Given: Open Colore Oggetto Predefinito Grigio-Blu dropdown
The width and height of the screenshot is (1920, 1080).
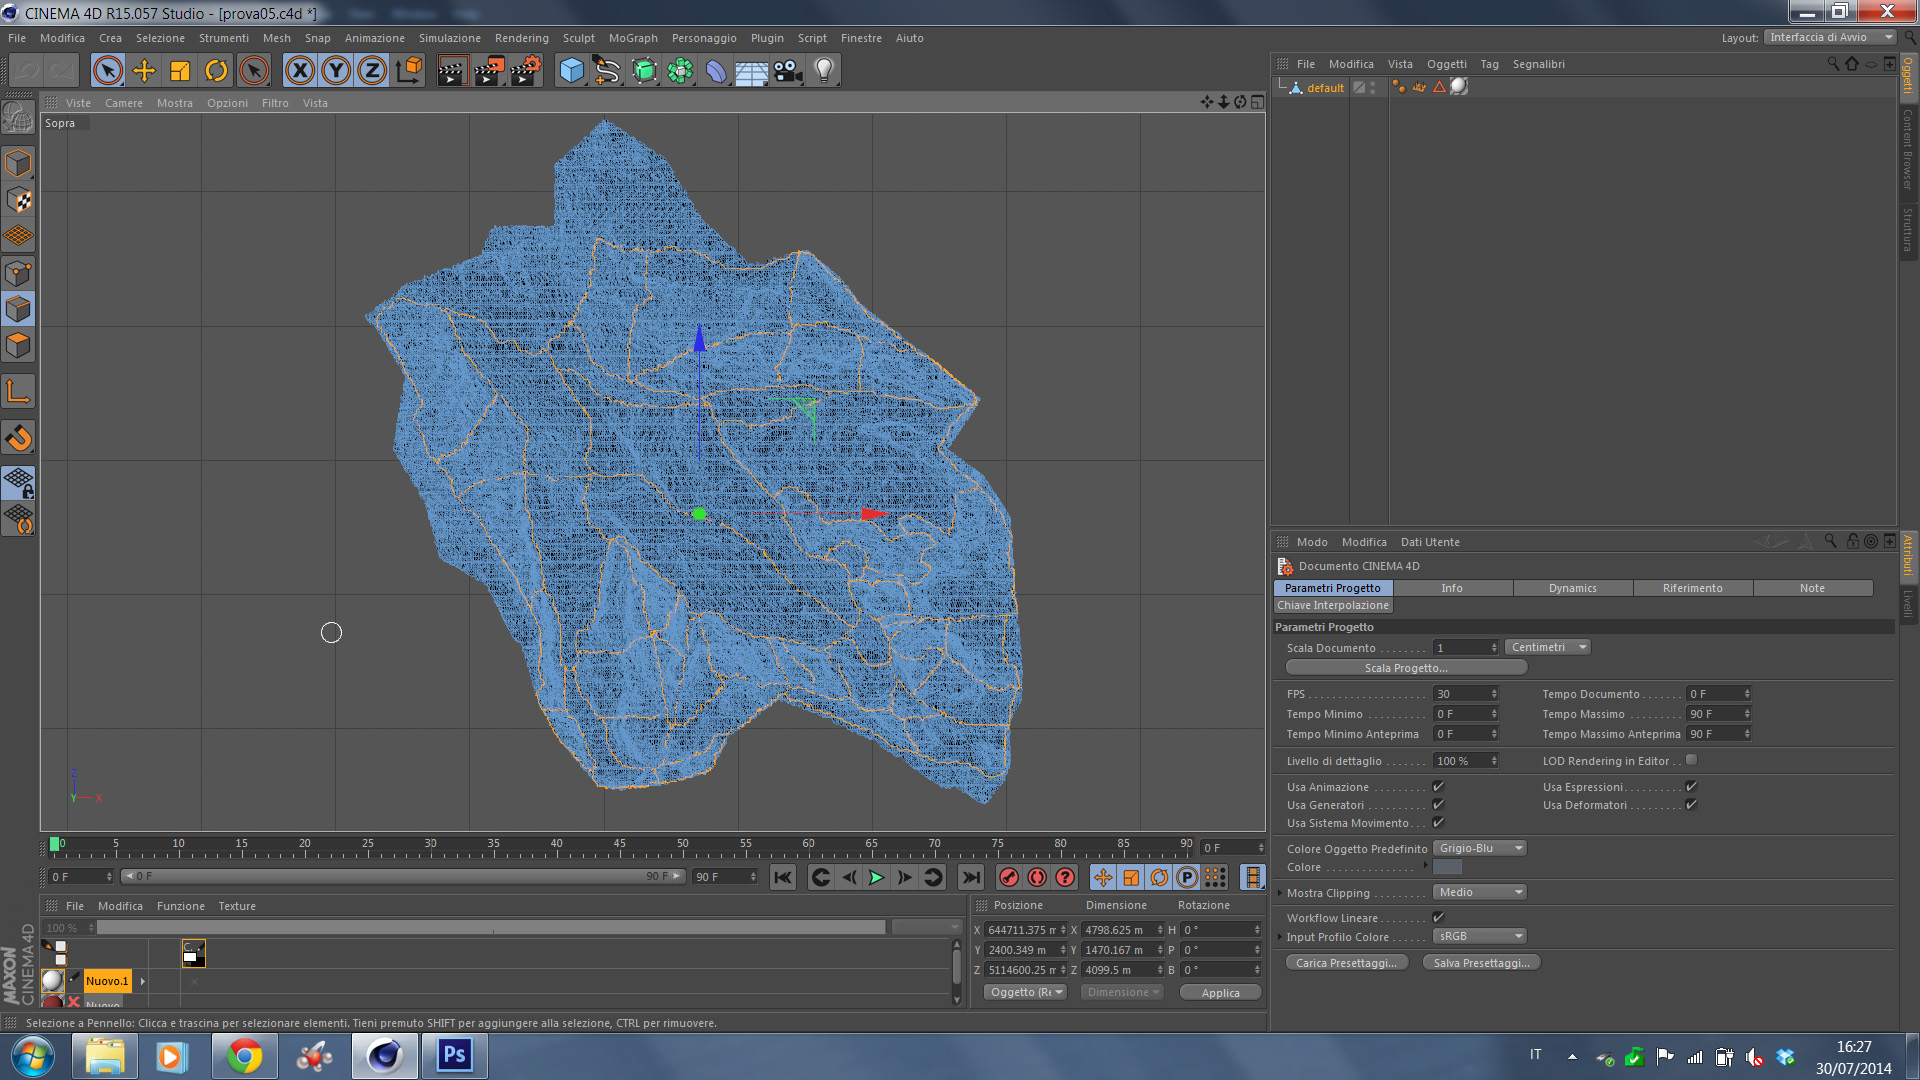Looking at the screenshot, I should tap(1479, 848).
